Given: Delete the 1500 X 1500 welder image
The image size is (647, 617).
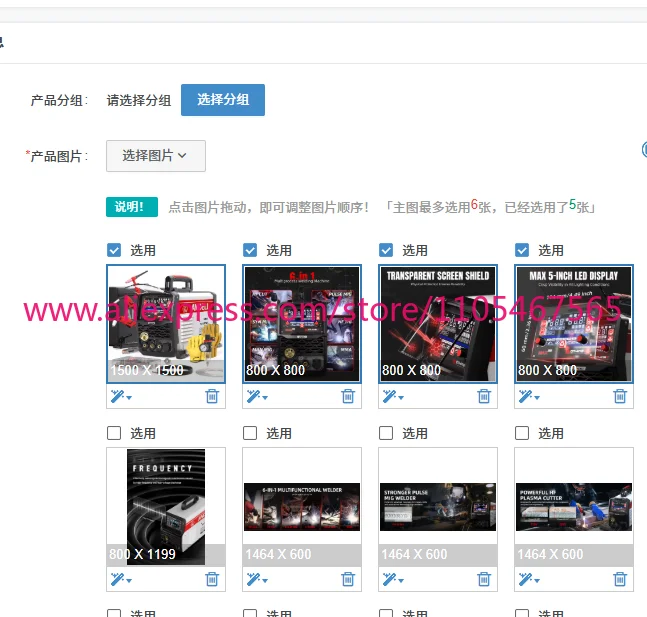Looking at the screenshot, I should tap(212, 396).
